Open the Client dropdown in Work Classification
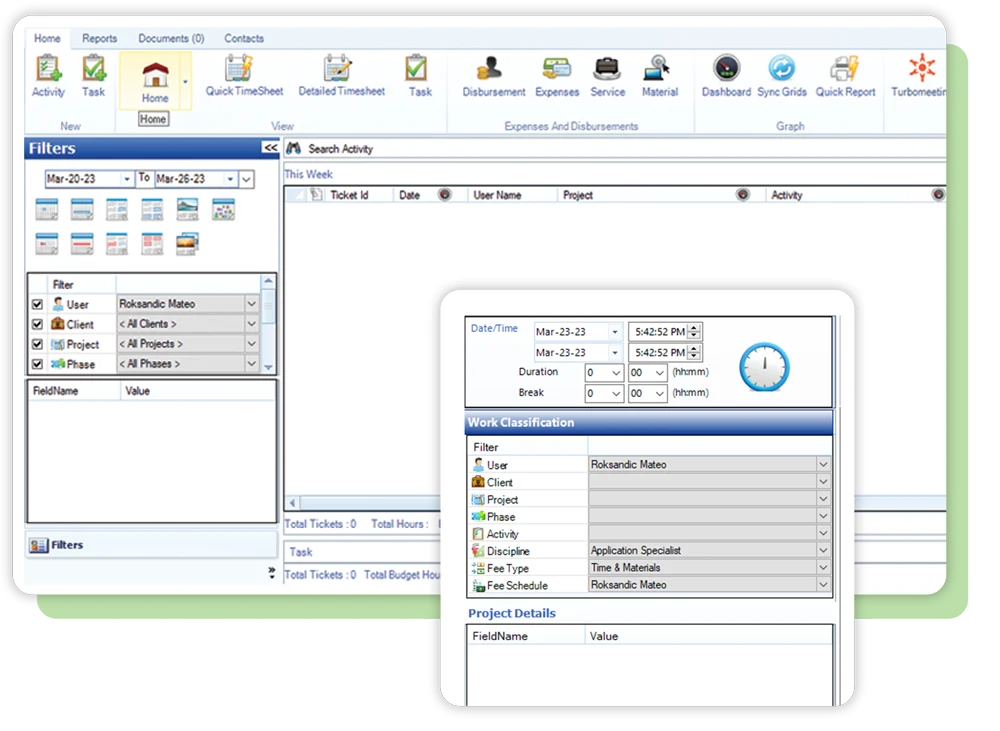 [823, 482]
